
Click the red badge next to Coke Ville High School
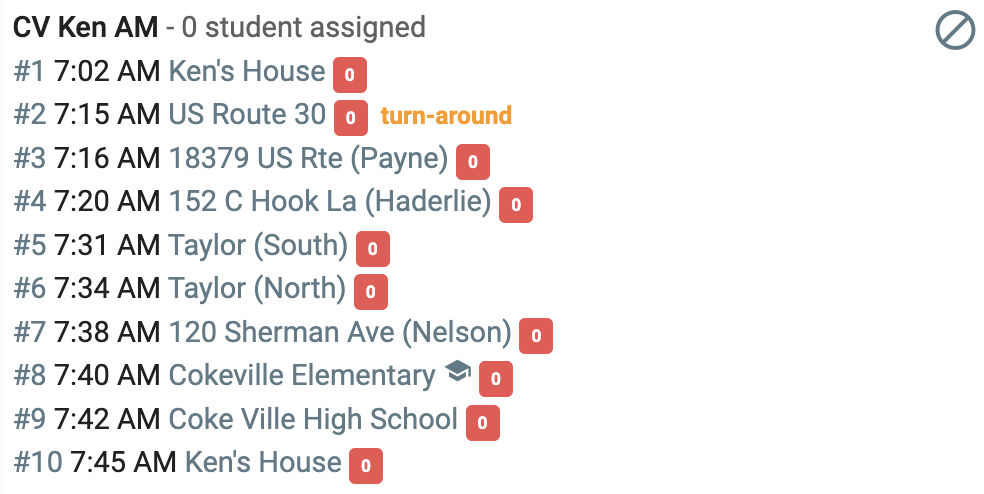point(483,422)
